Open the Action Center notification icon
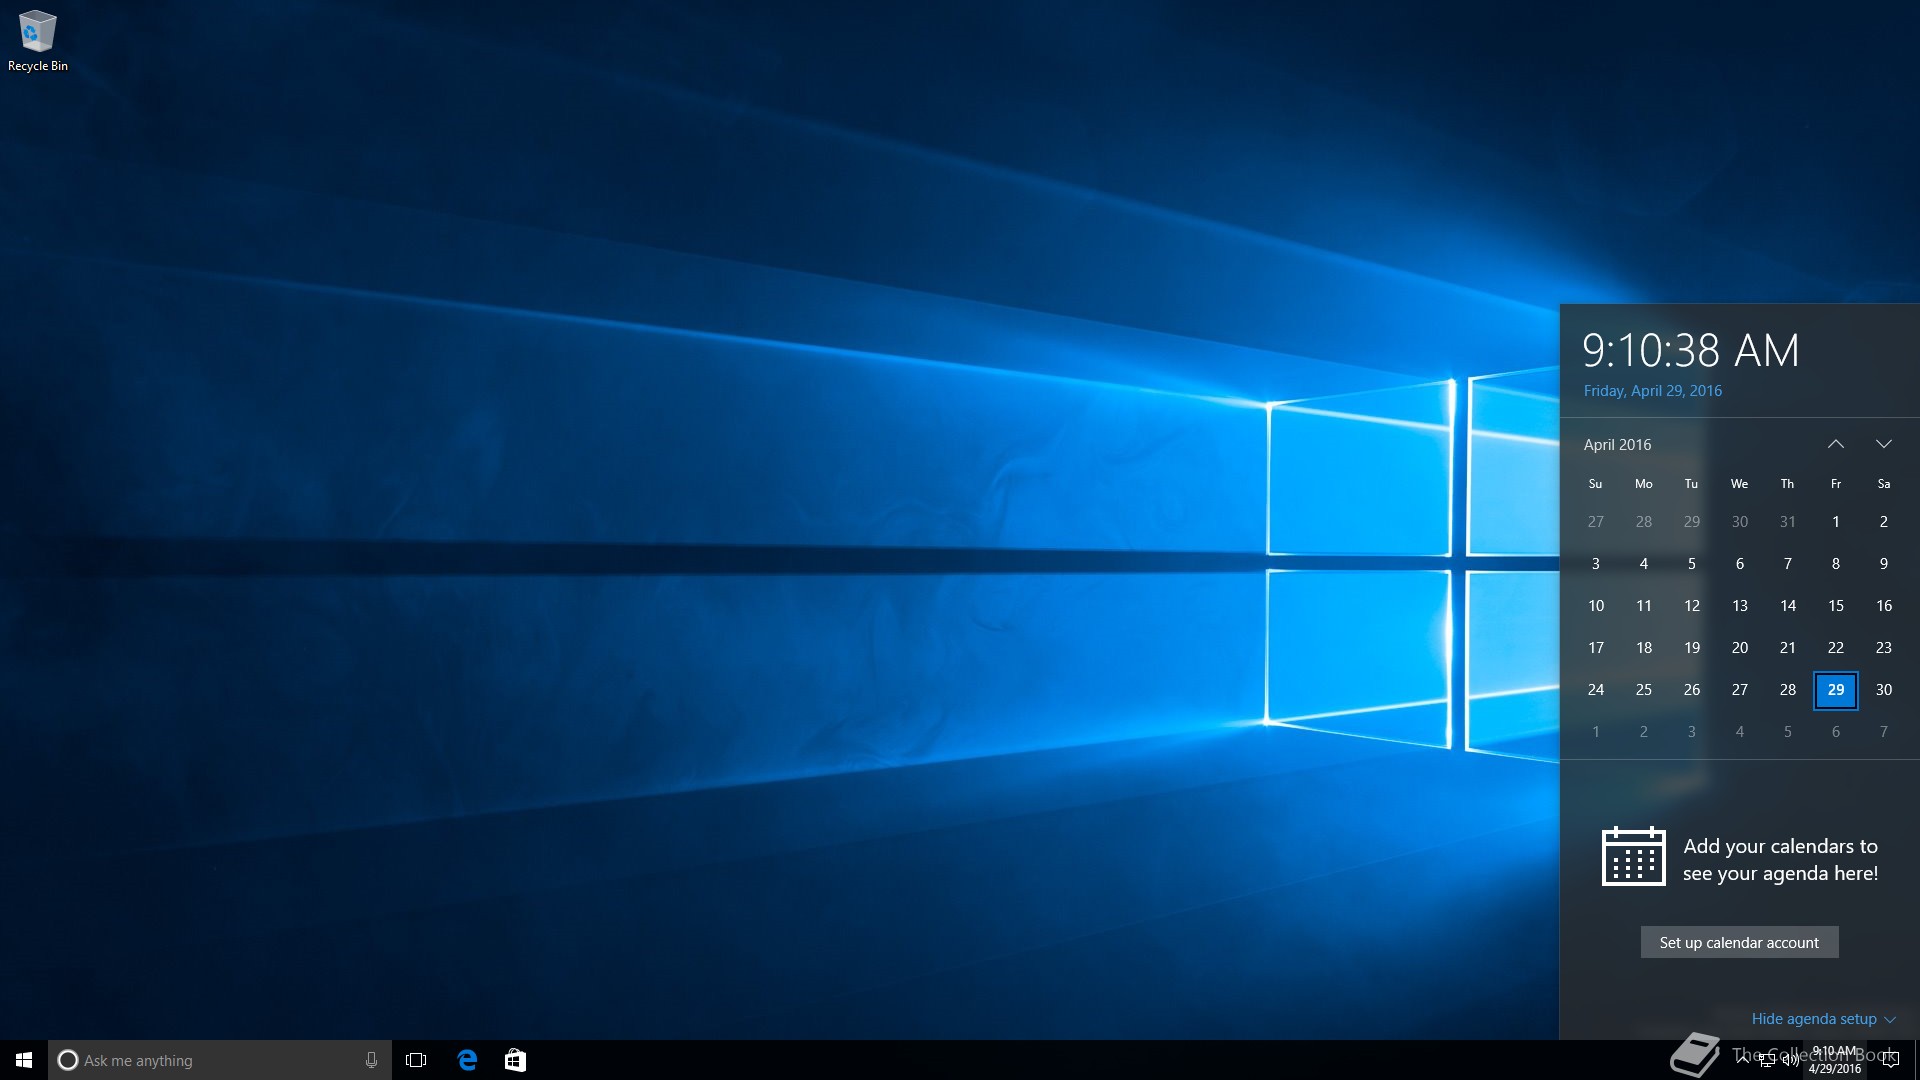 [x=1890, y=1060]
